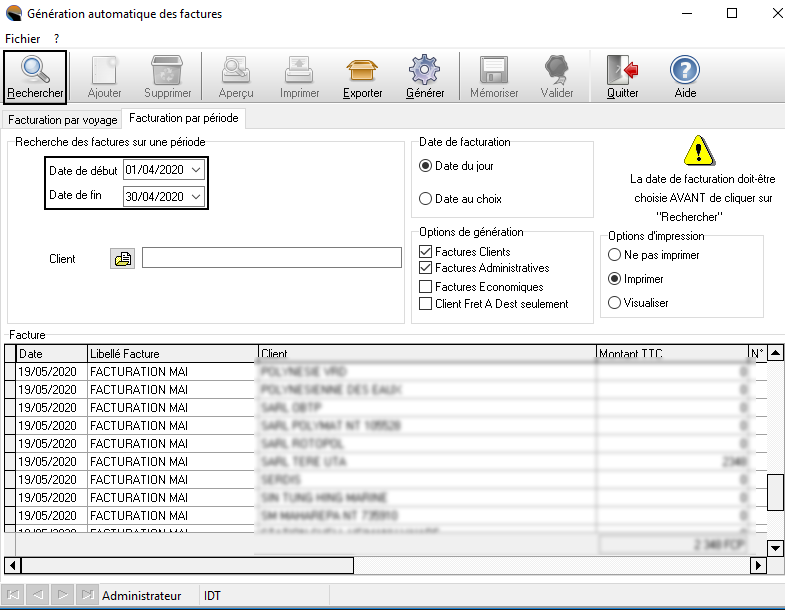
Task: Click the Libellé Facture column header
Action: pyautogui.click(x=171, y=354)
